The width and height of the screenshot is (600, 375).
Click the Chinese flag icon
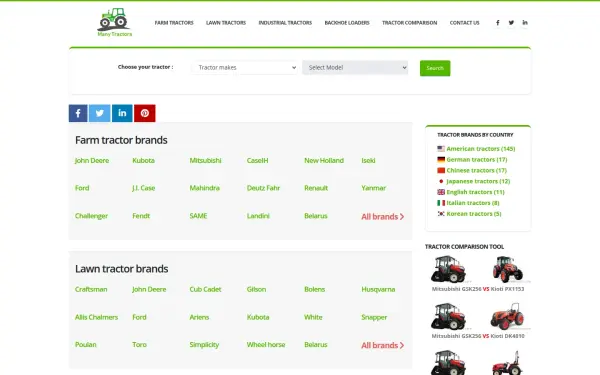tap(441, 170)
